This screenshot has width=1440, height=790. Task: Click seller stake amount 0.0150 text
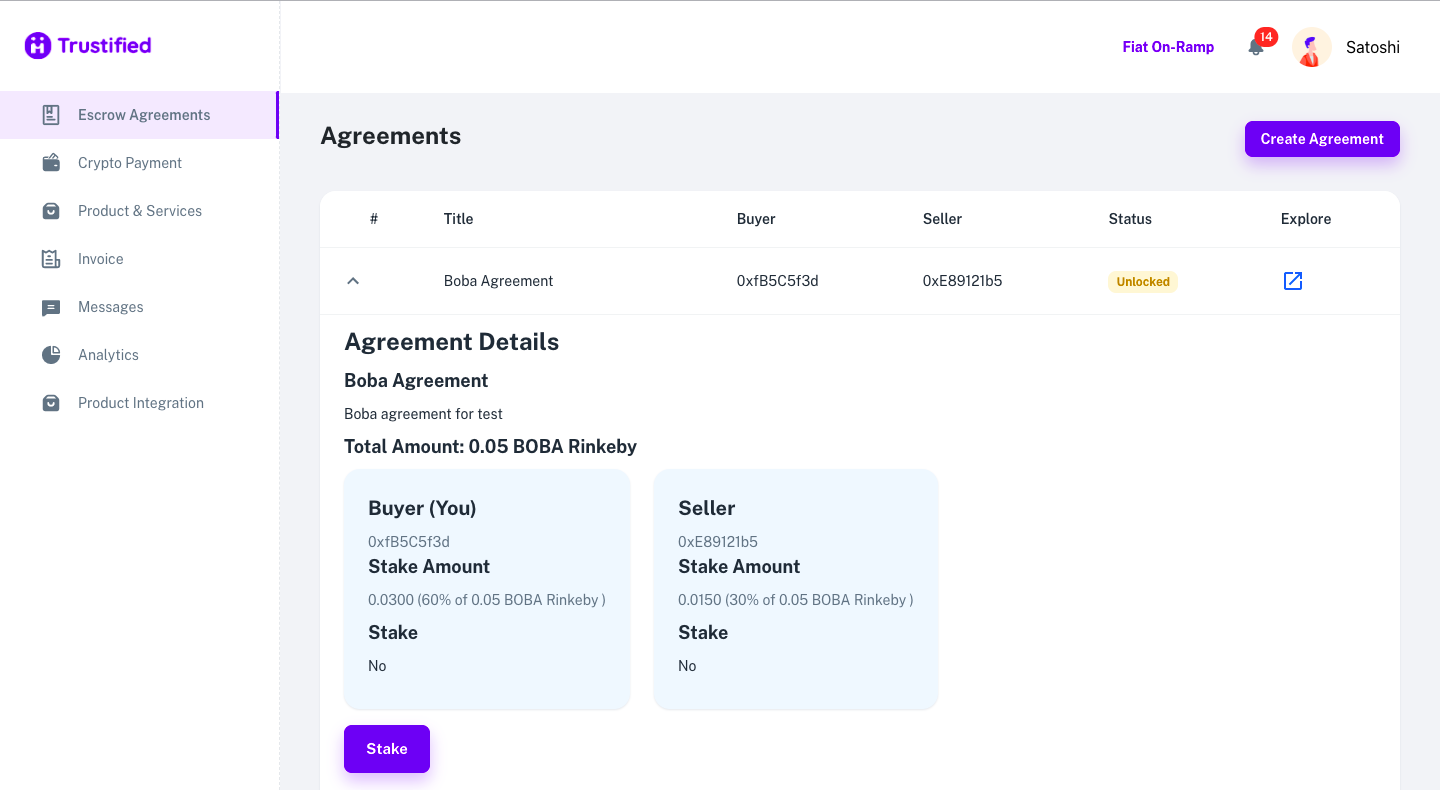[796, 600]
